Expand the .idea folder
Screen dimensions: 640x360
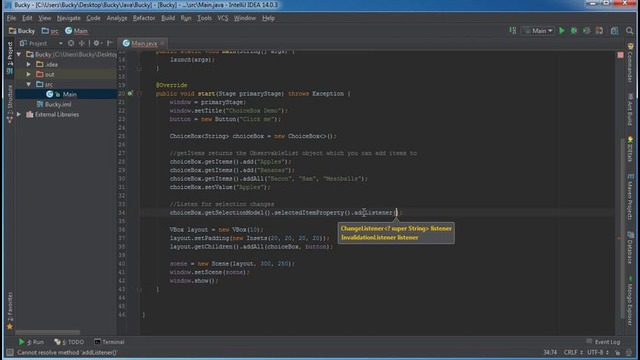[29, 64]
